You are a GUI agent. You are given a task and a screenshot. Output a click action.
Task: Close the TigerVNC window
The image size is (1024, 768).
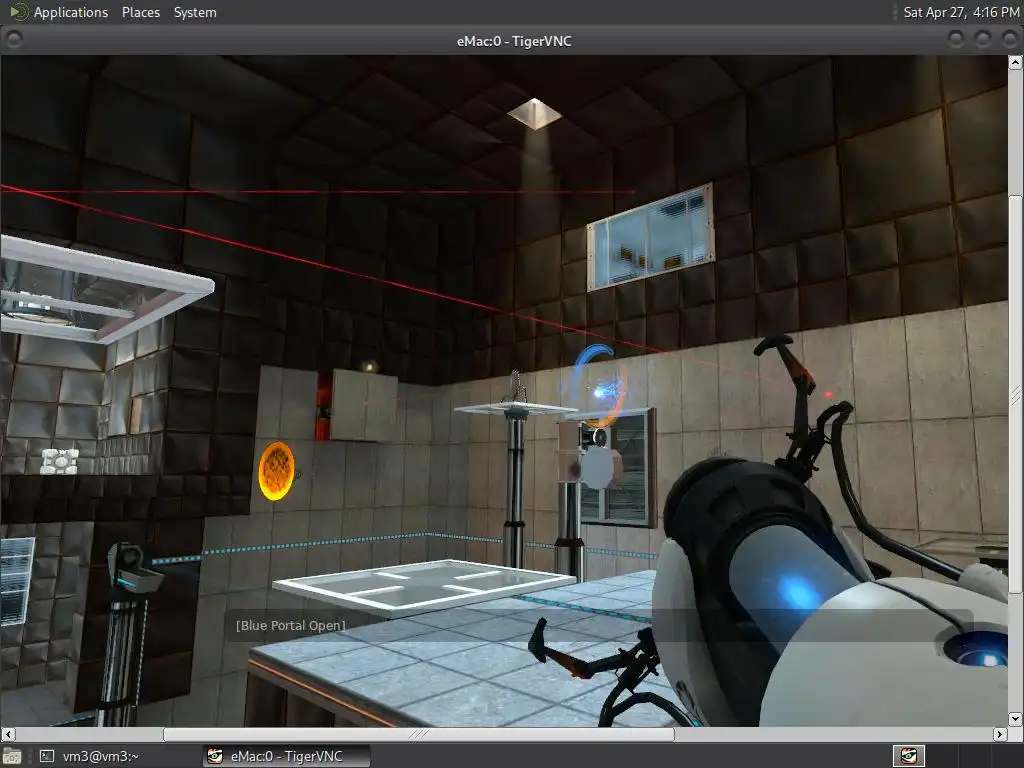(x=1009, y=40)
